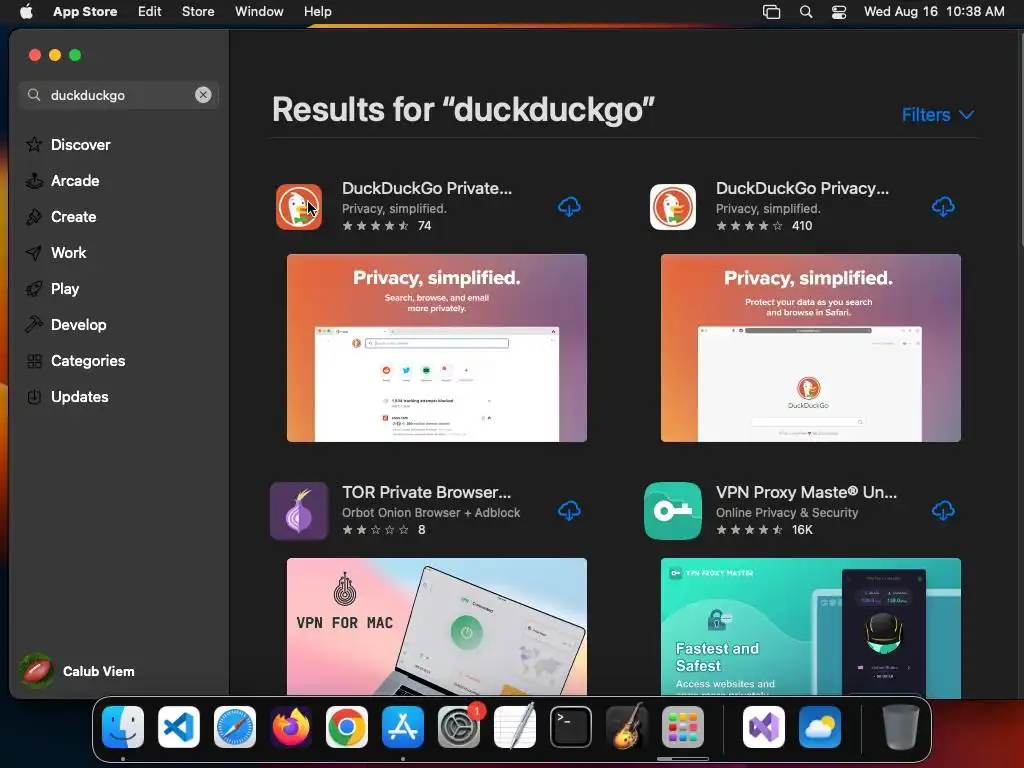Open System Settings from Dock
The width and height of the screenshot is (1024, 768).
(458, 727)
